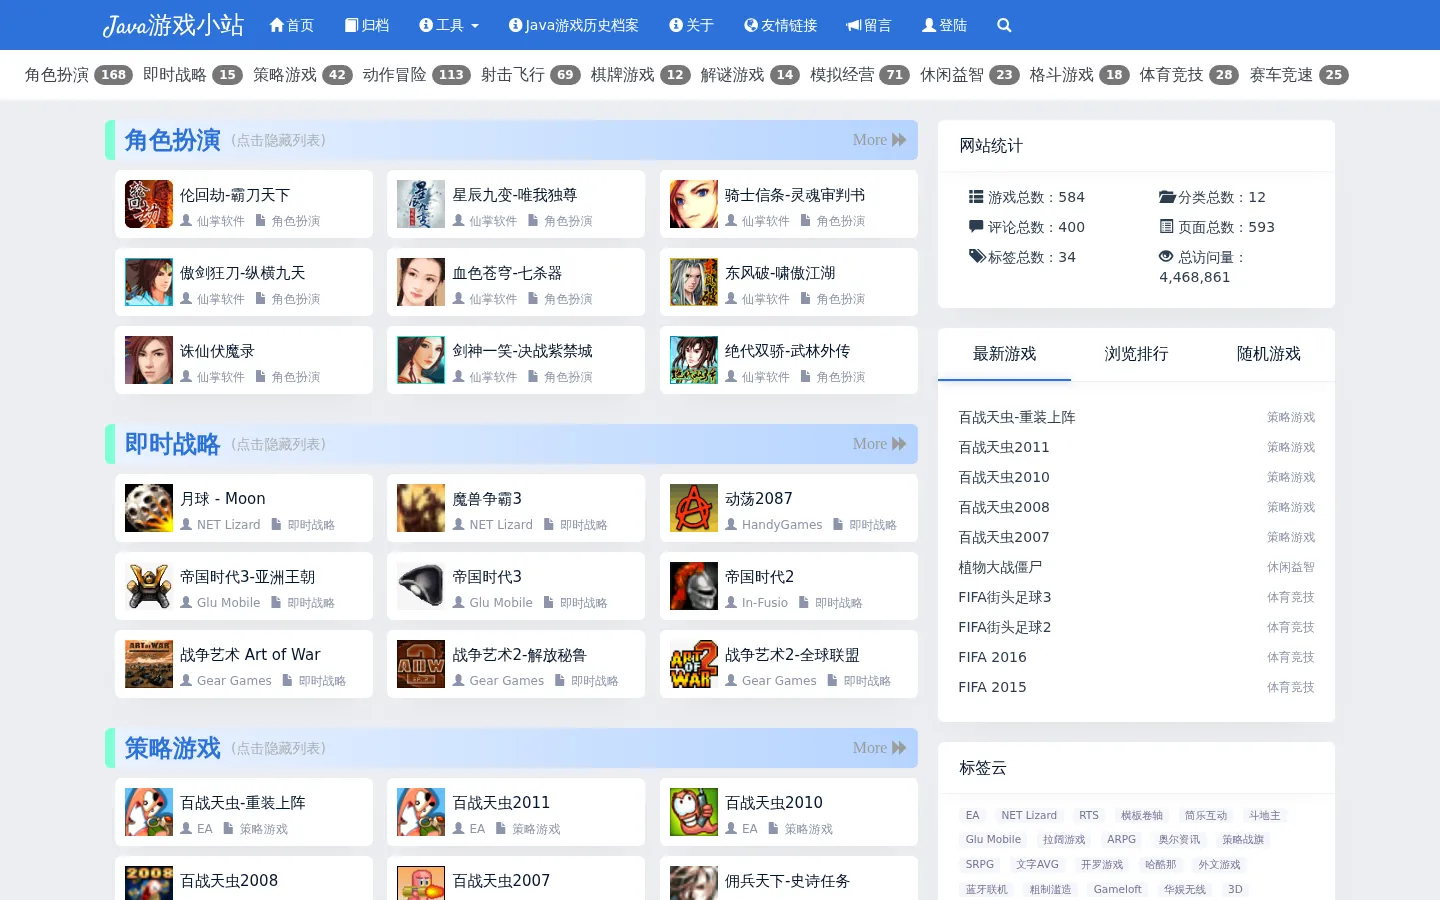Open the 帝国时代2 game icon
1440x900 pixels.
point(694,586)
